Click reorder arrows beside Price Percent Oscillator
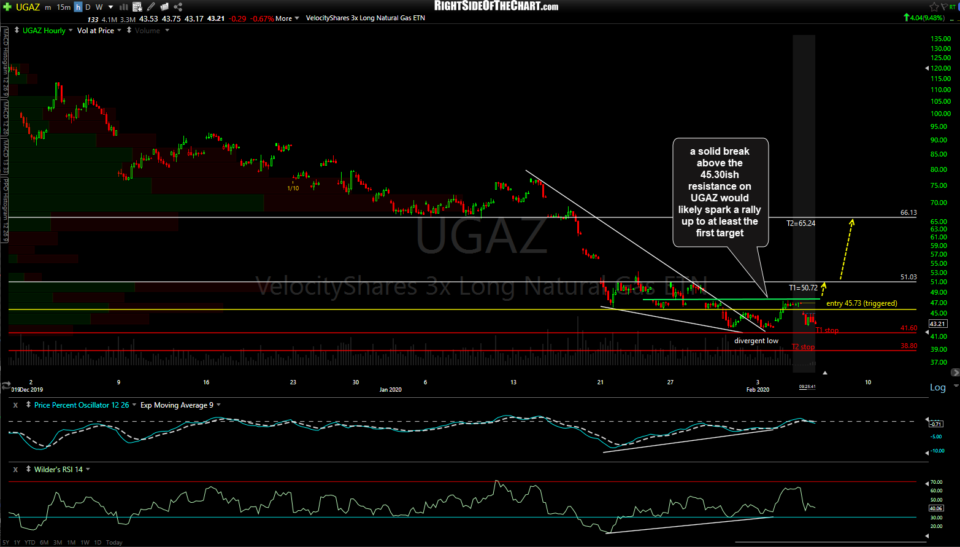Image resolution: width=960 pixels, height=547 pixels. 28,405
